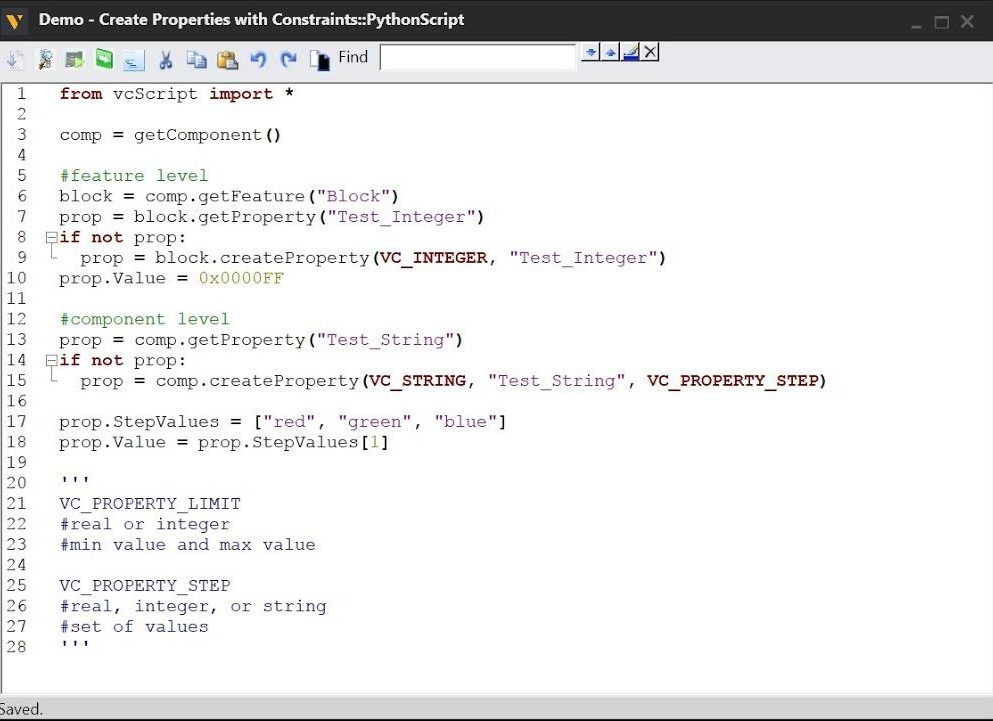Find next match using down-arrow icon

click(591, 52)
